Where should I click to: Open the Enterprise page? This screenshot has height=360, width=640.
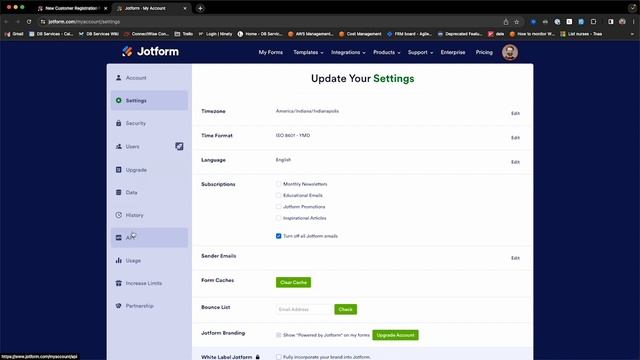coord(453,52)
